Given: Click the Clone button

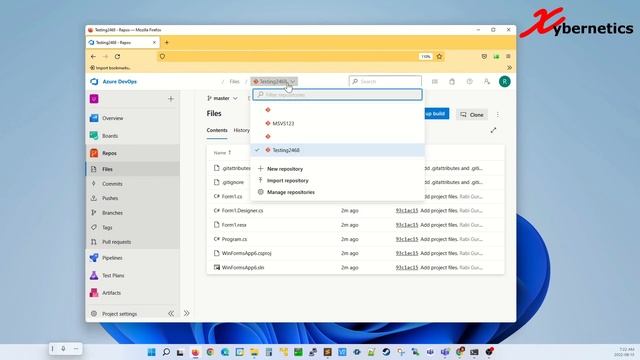Looking at the screenshot, I should tap(472, 115).
